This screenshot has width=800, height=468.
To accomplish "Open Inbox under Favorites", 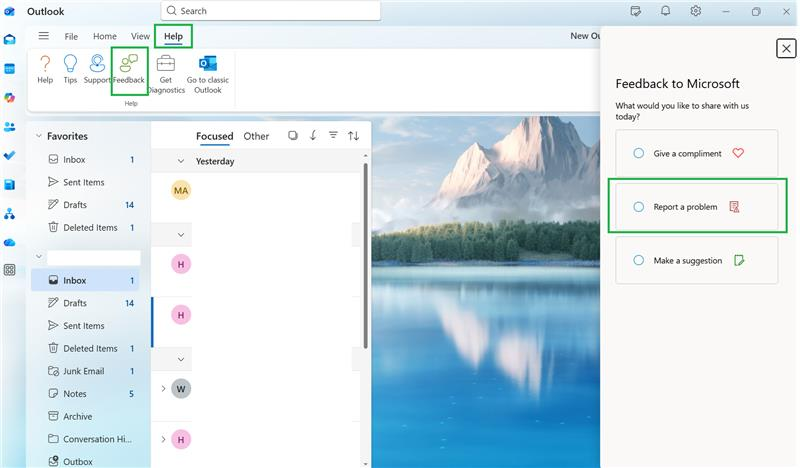I will (x=85, y=159).
